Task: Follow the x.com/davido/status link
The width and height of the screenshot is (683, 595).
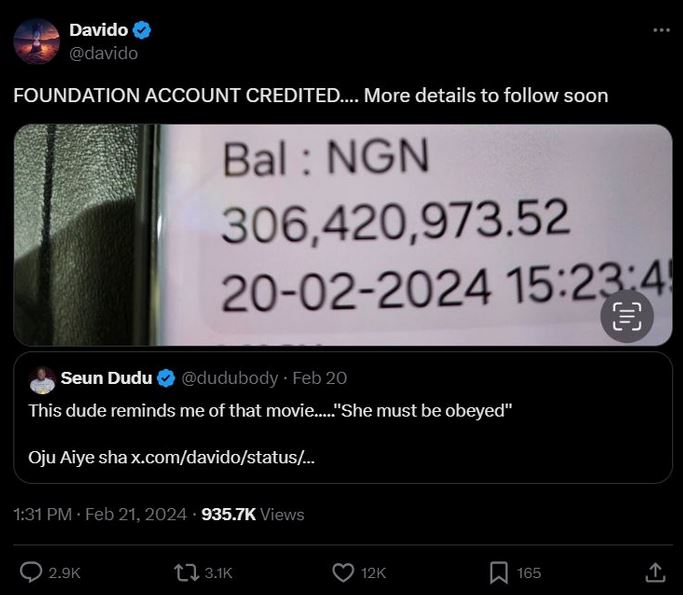Action: pyautogui.click(x=223, y=457)
